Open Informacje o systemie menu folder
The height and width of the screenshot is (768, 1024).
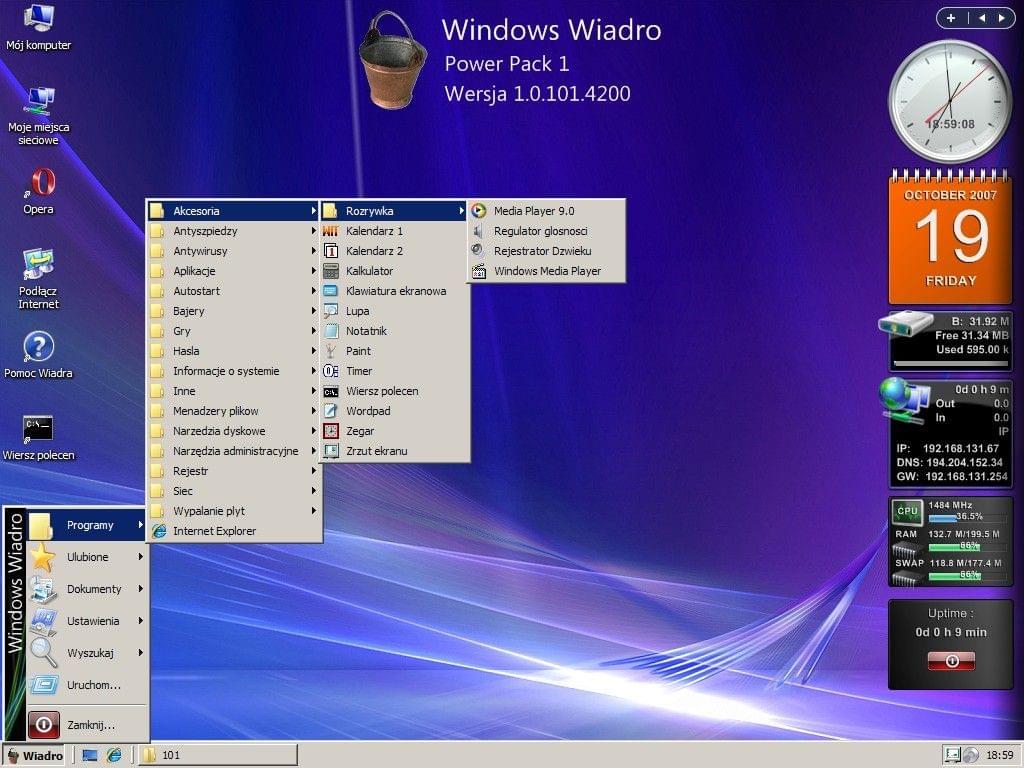tap(234, 371)
